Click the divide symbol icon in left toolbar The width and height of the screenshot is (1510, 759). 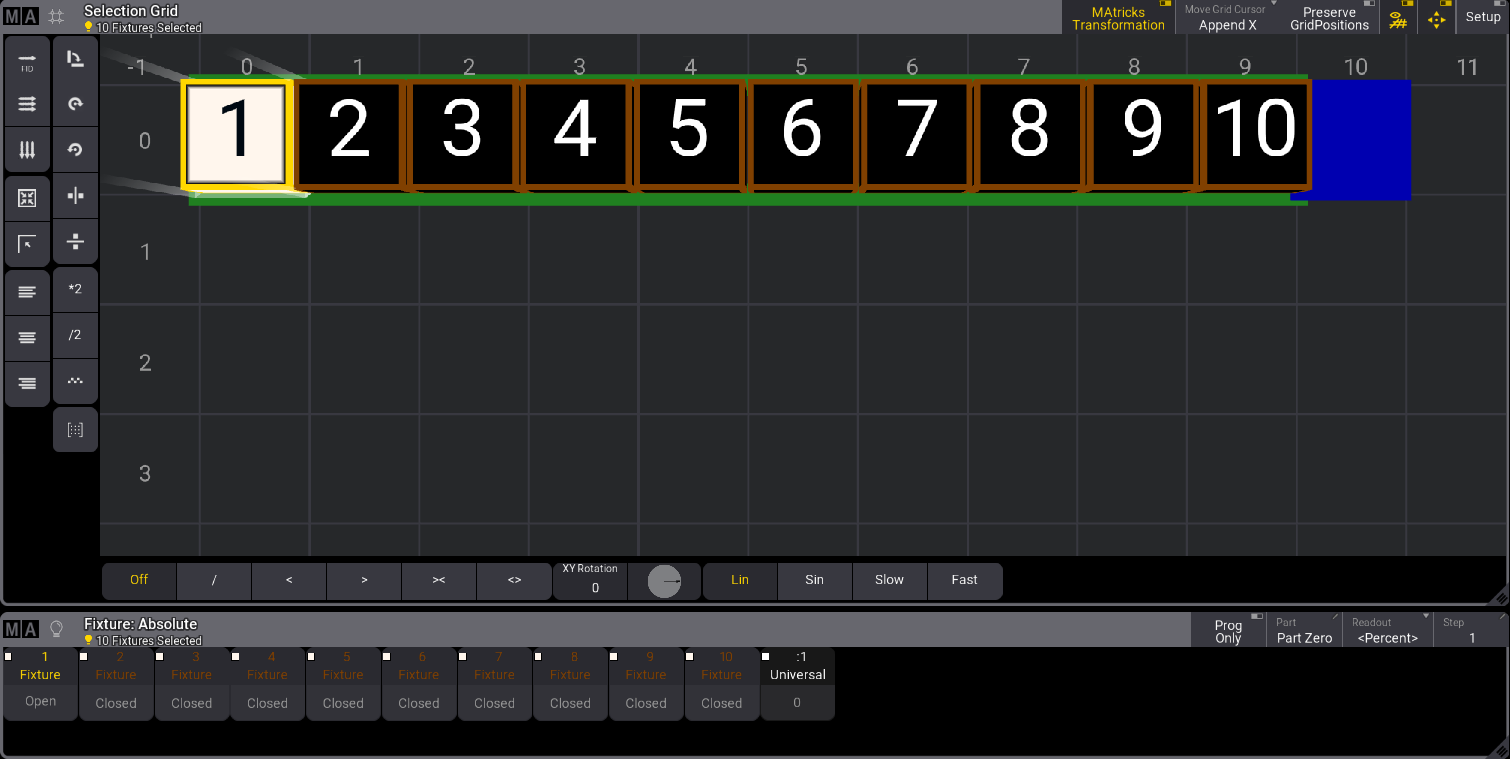75,242
